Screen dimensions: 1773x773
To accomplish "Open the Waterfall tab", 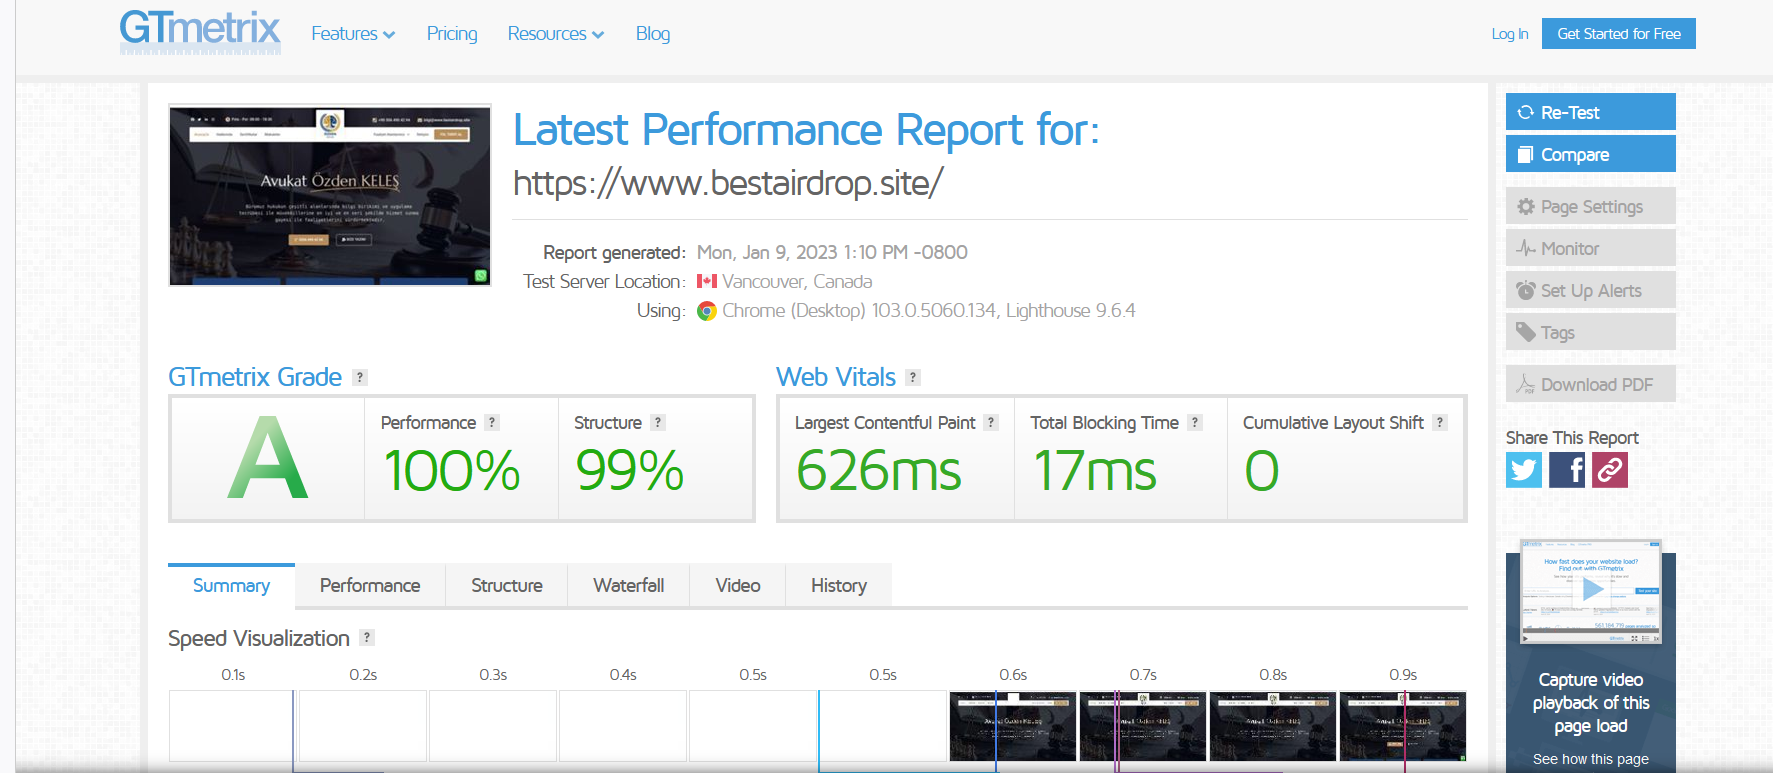I will pos(629,586).
